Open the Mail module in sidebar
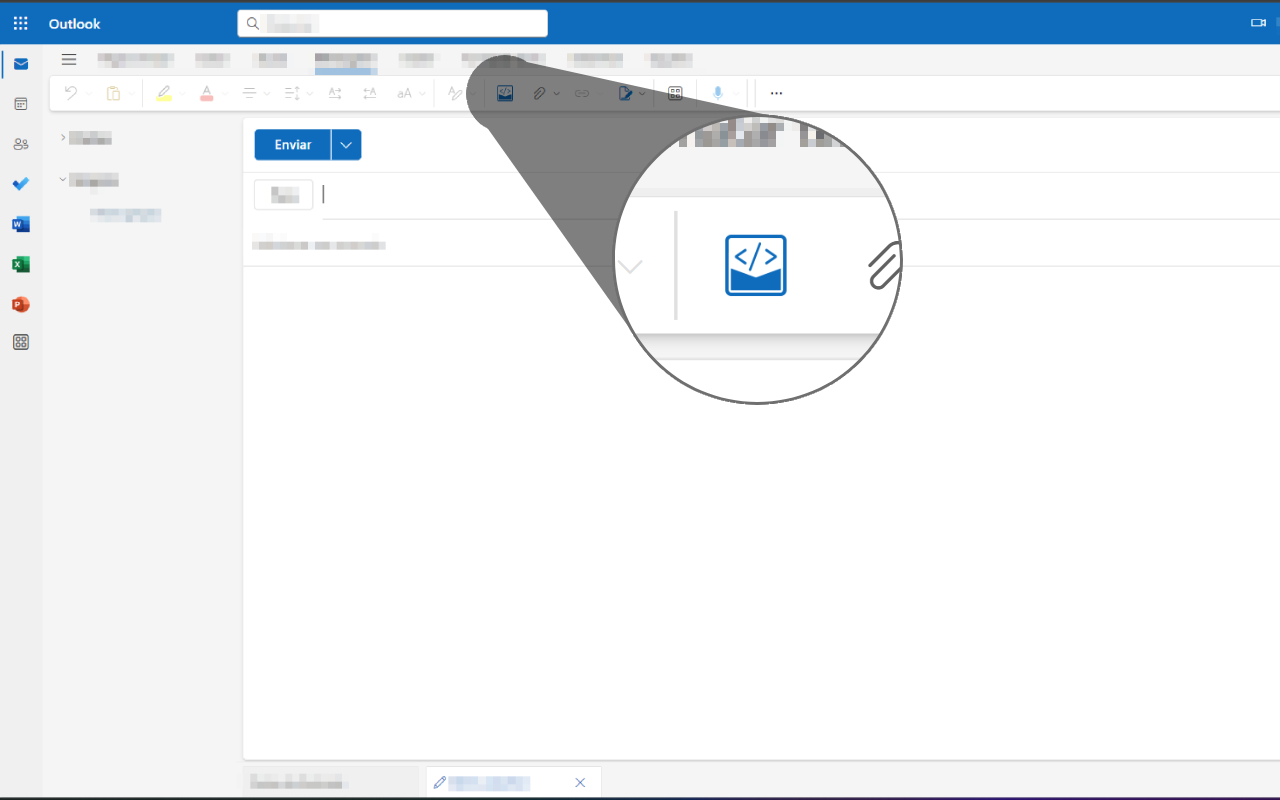The height and width of the screenshot is (800, 1280). [21, 64]
